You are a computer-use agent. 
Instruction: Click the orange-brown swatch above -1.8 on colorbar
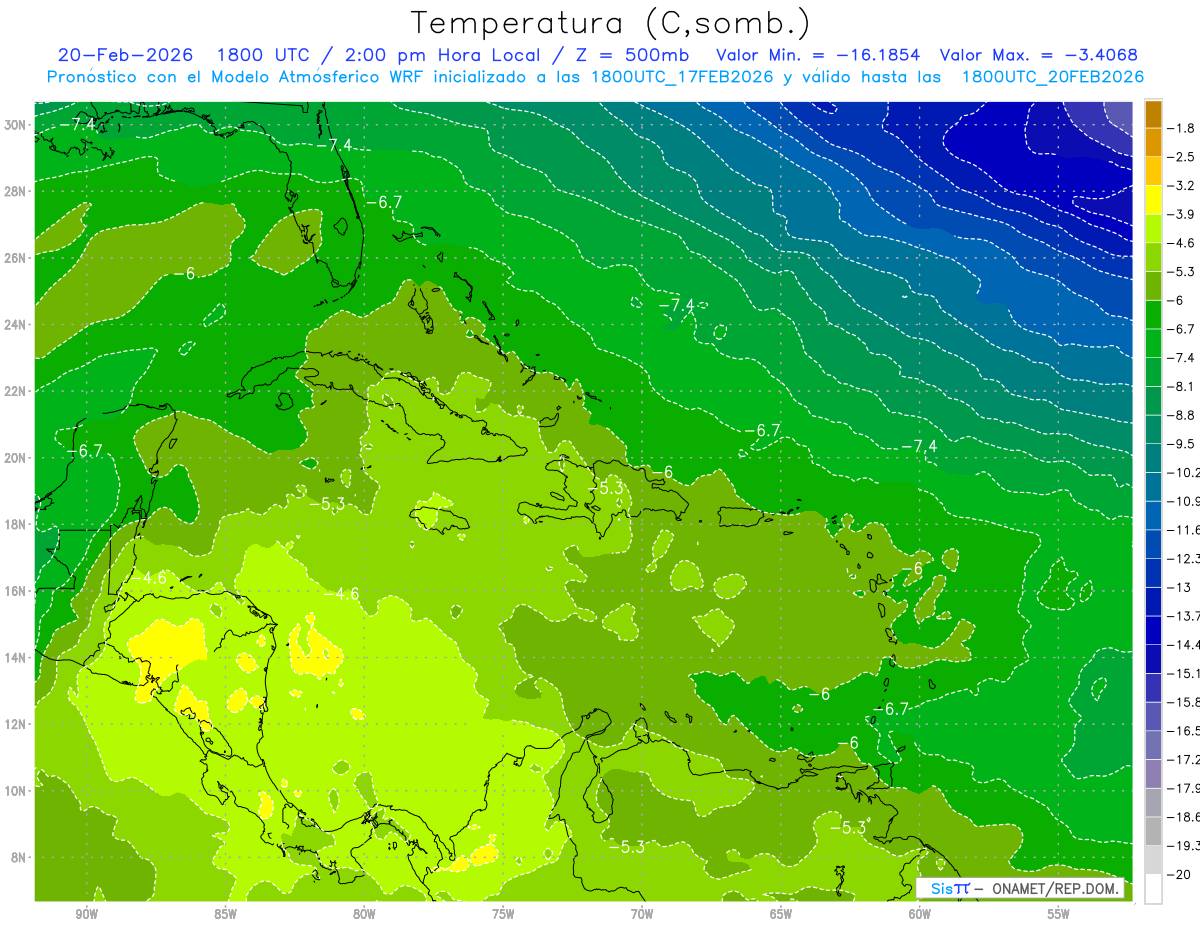[x=1153, y=114]
